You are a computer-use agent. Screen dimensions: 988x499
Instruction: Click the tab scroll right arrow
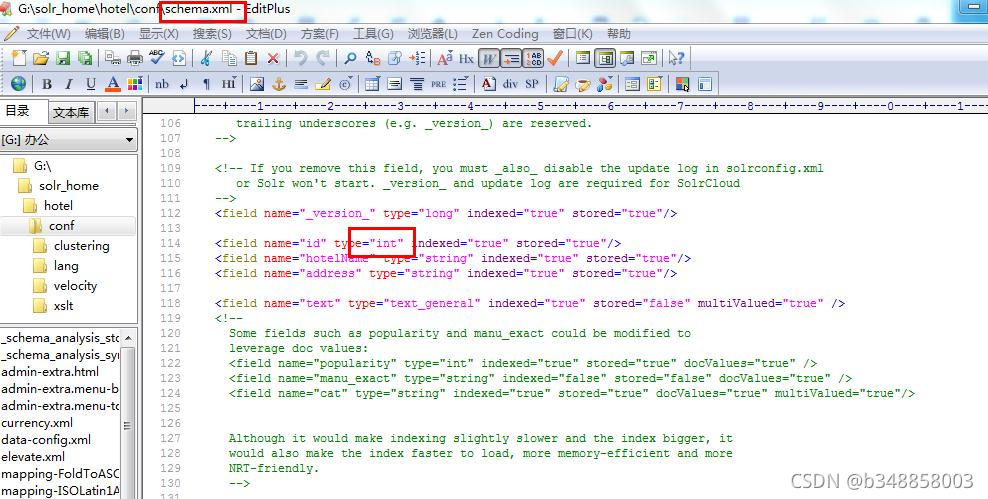click(127, 112)
